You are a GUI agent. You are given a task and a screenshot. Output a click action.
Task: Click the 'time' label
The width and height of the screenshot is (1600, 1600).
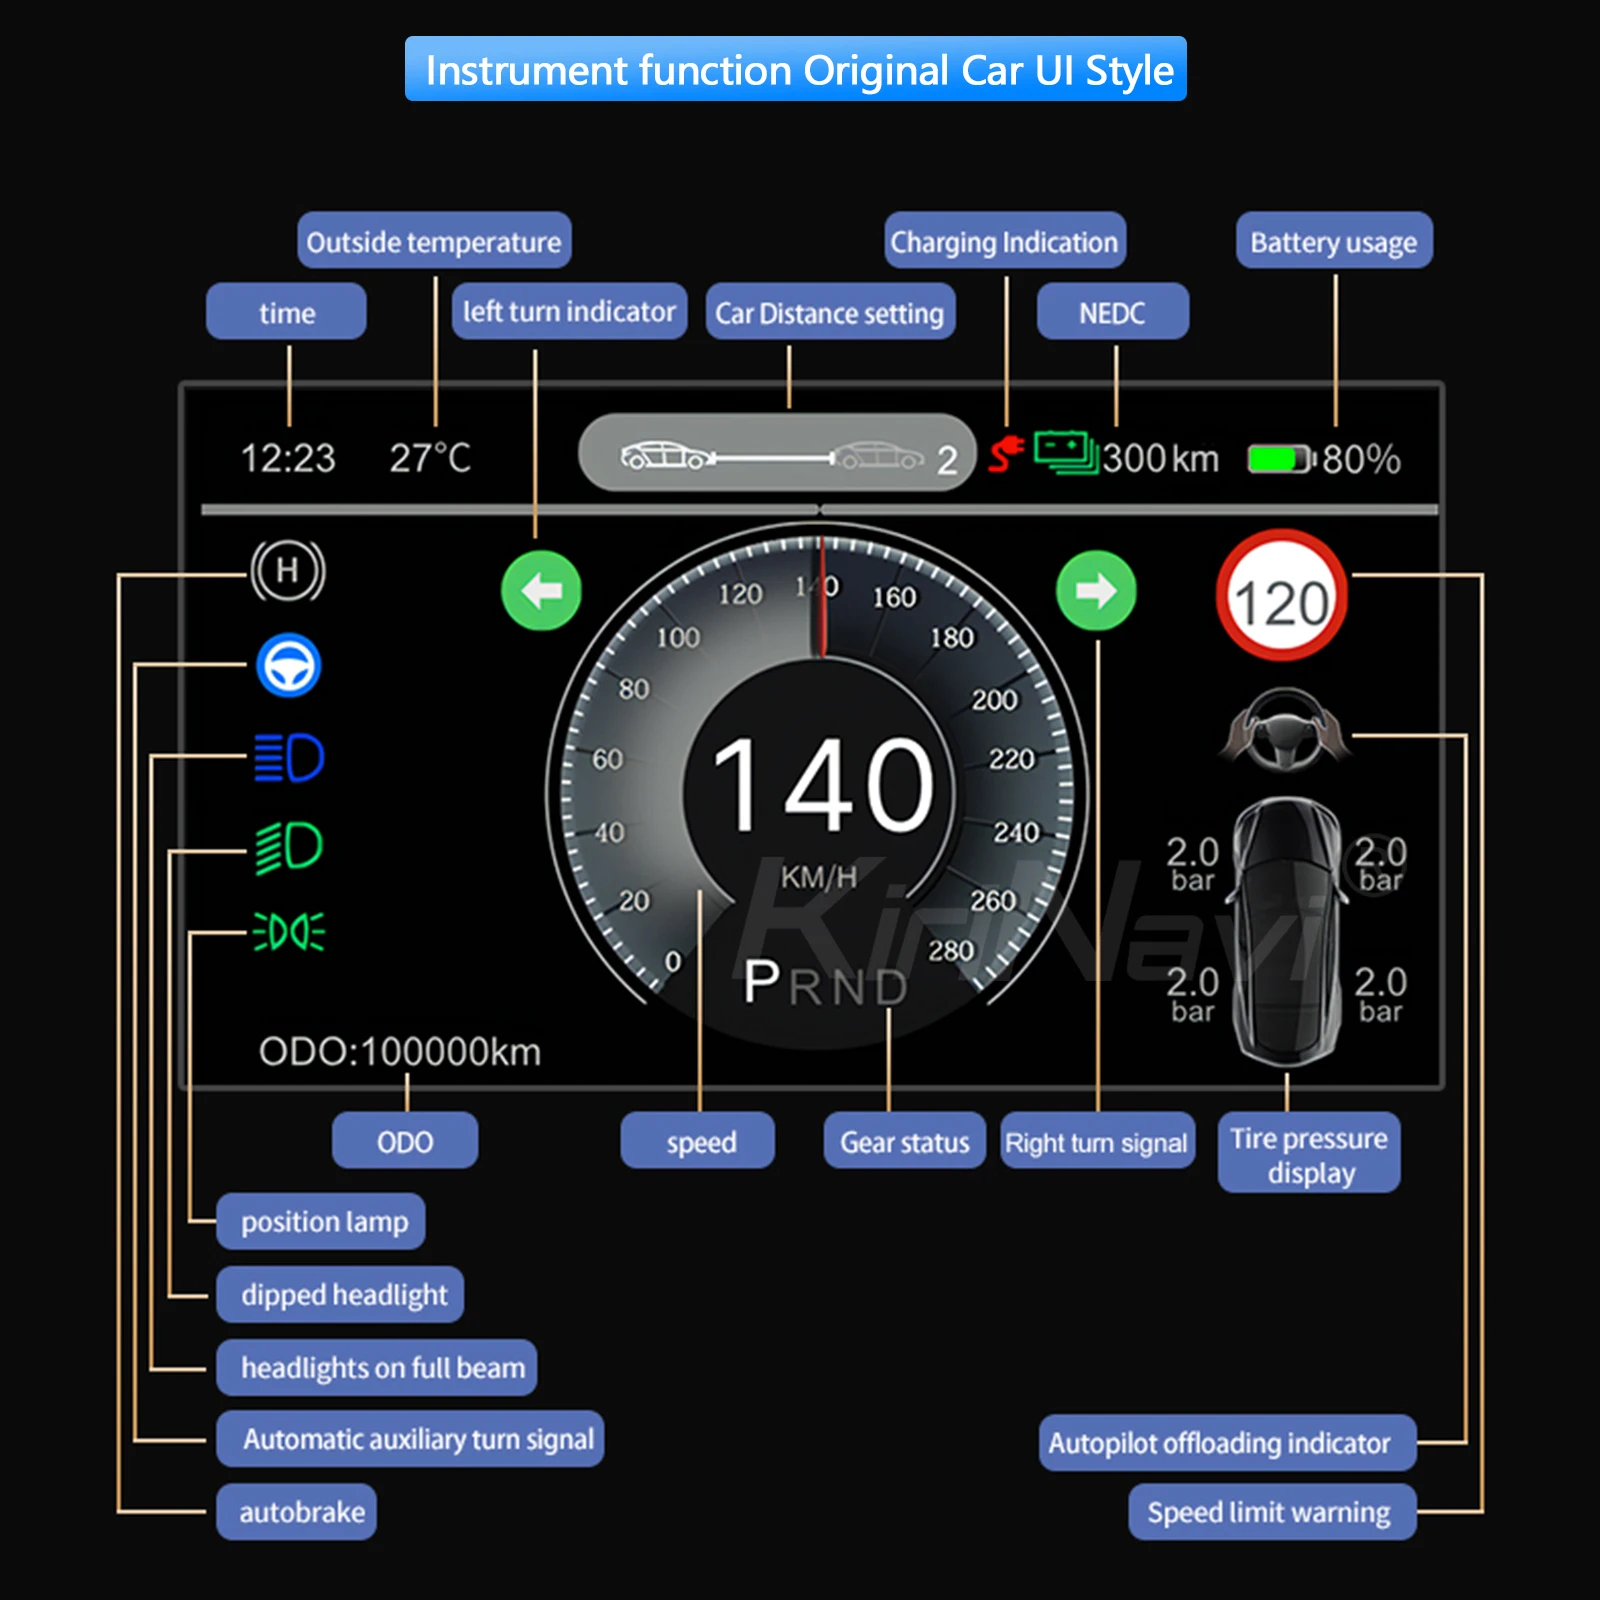[x=286, y=311]
